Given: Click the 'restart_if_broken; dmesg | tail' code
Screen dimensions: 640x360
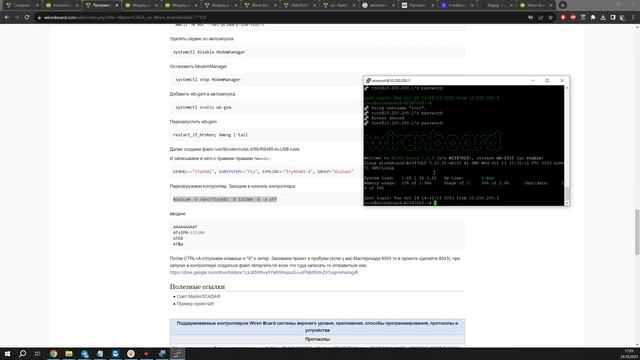Looking at the screenshot, I should point(210,135).
